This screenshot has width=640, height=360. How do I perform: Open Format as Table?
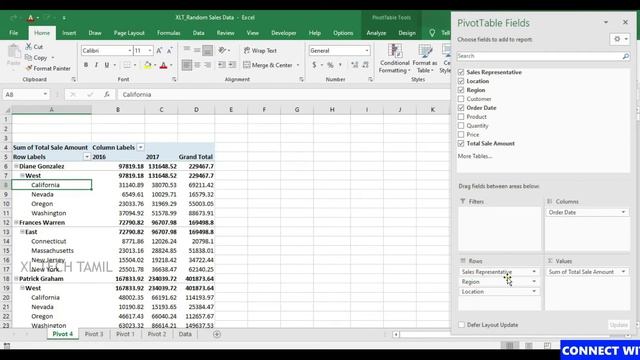(424, 58)
